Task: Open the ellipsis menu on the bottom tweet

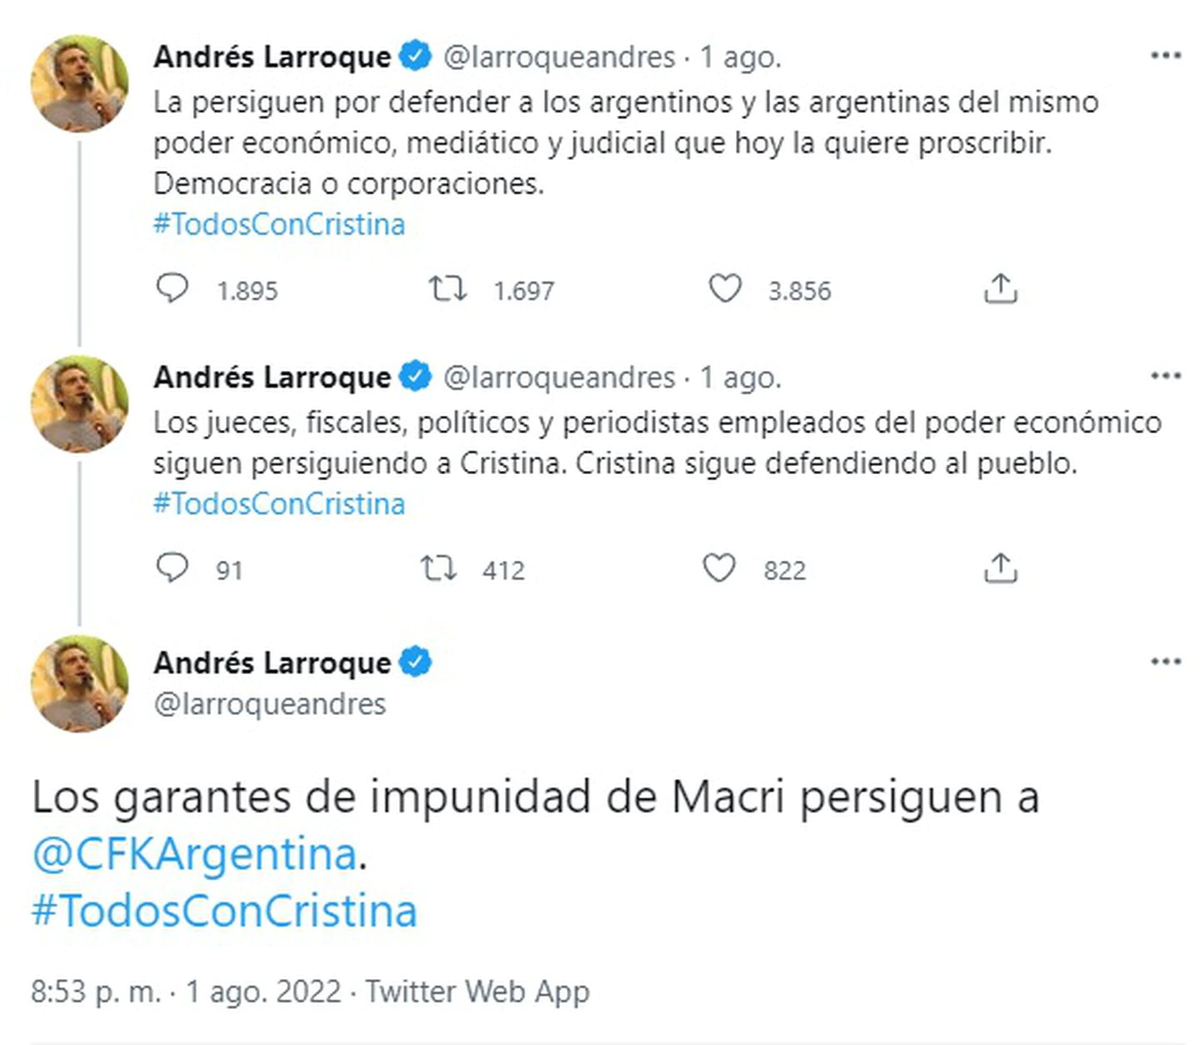Action: [1165, 659]
